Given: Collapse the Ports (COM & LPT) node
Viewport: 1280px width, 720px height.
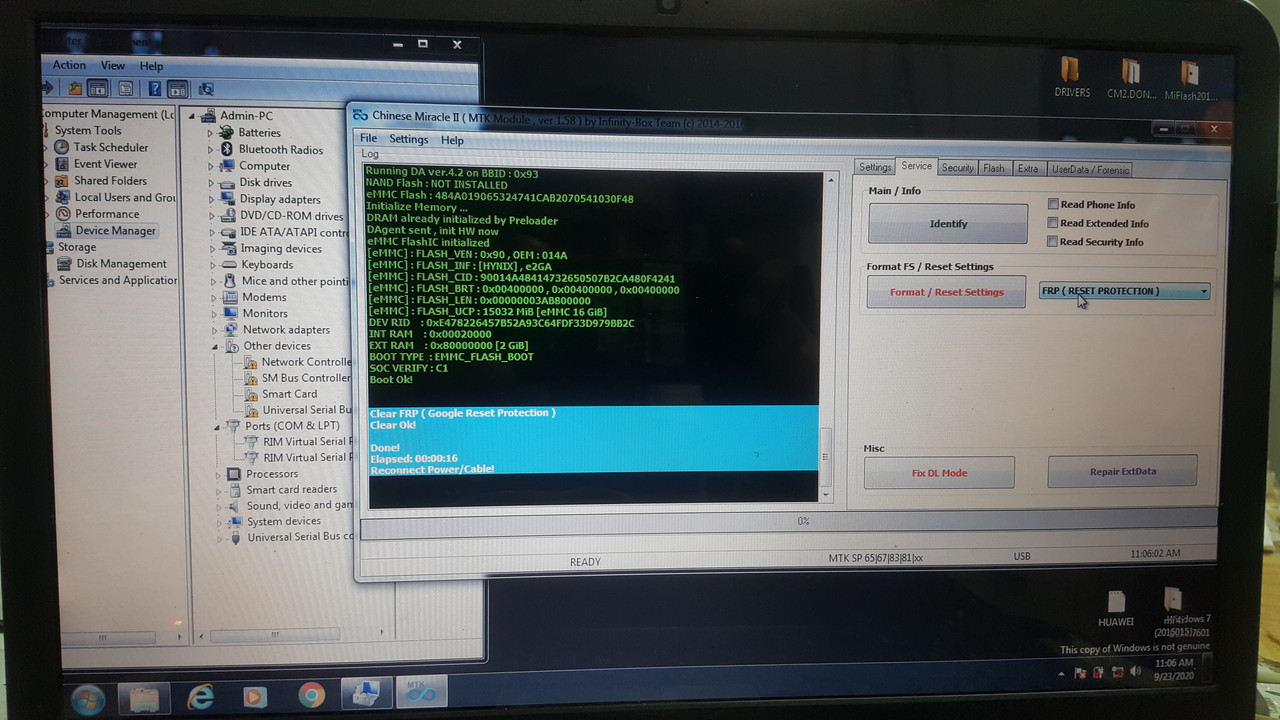Looking at the screenshot, I should 217,426.
